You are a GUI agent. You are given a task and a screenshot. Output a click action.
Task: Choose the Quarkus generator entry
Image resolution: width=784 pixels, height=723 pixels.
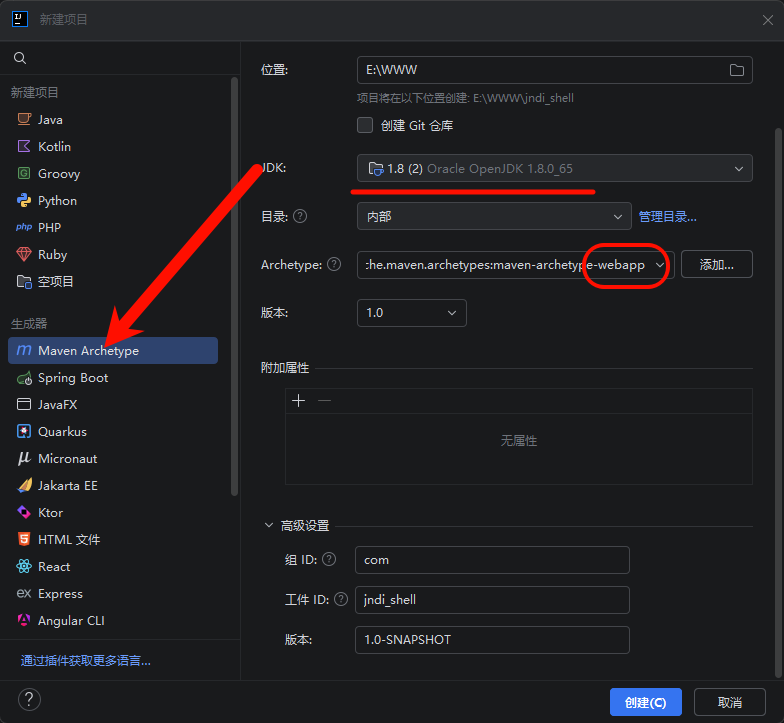(x=113, y=431)
